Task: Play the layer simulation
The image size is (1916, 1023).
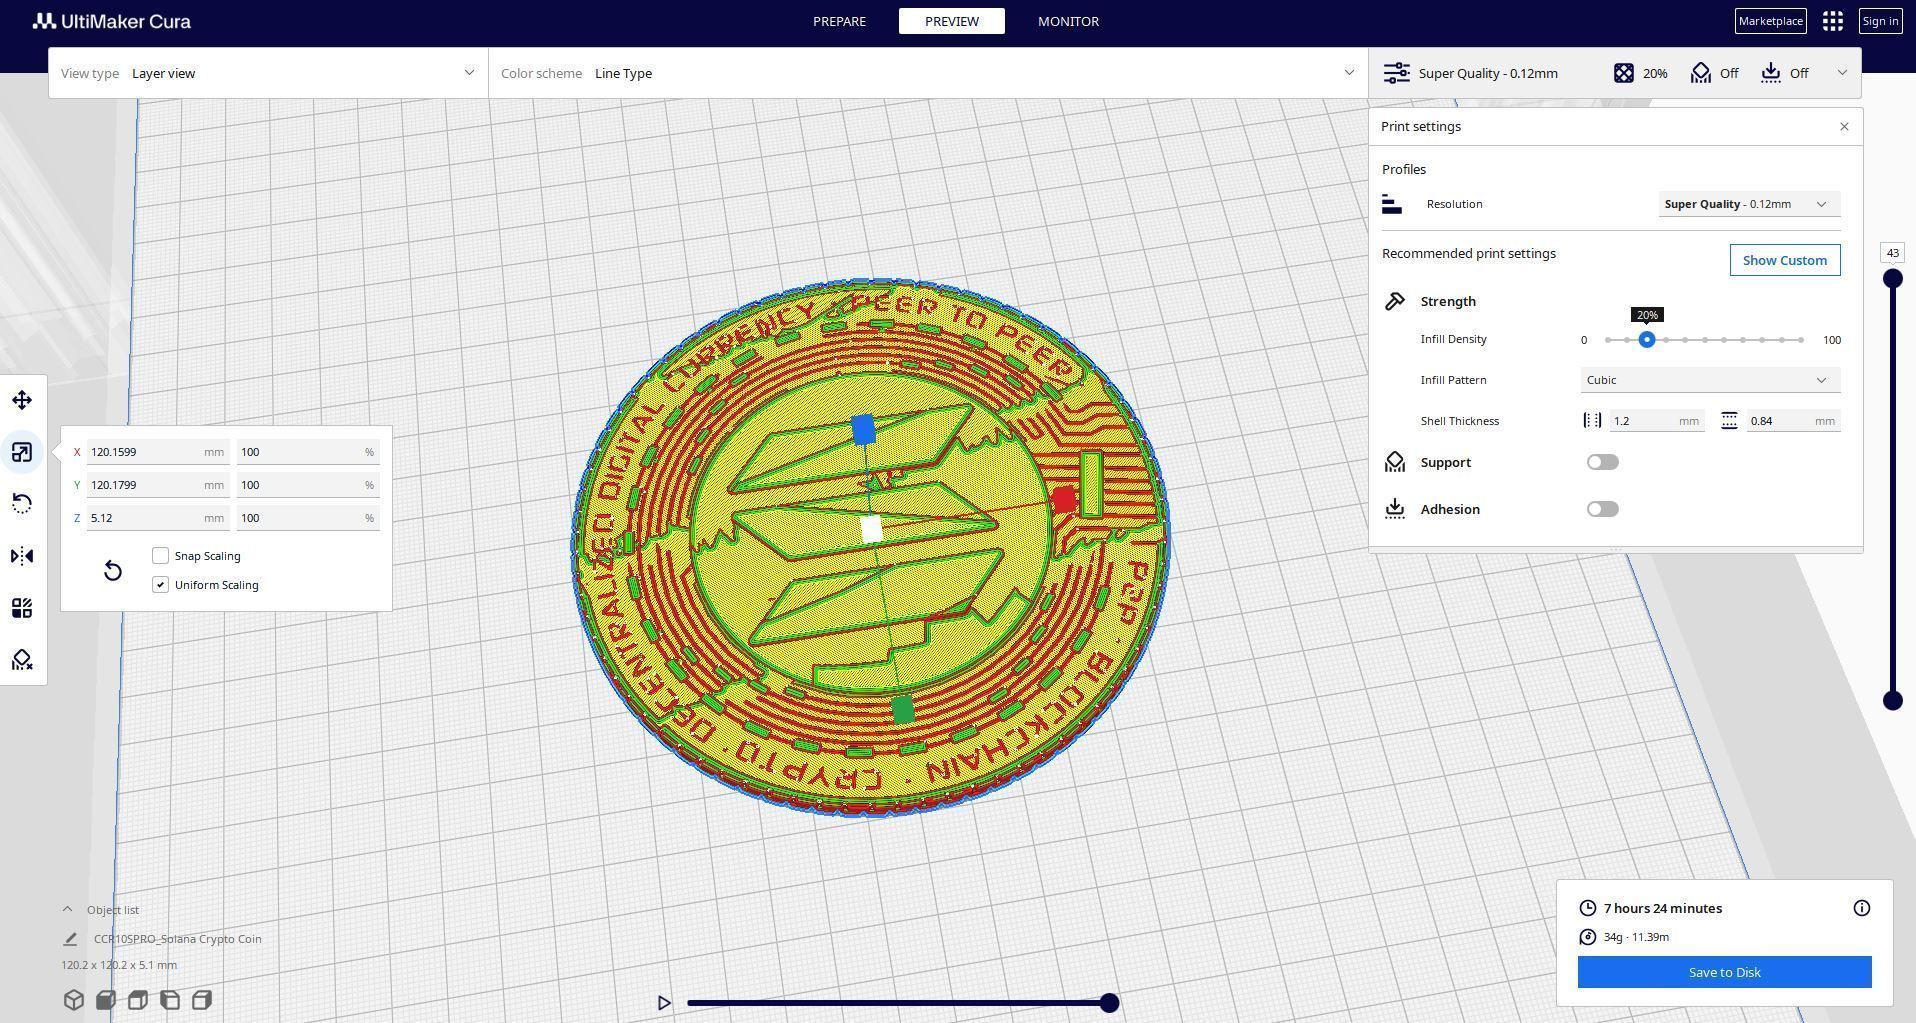Action: point(664,1003)
